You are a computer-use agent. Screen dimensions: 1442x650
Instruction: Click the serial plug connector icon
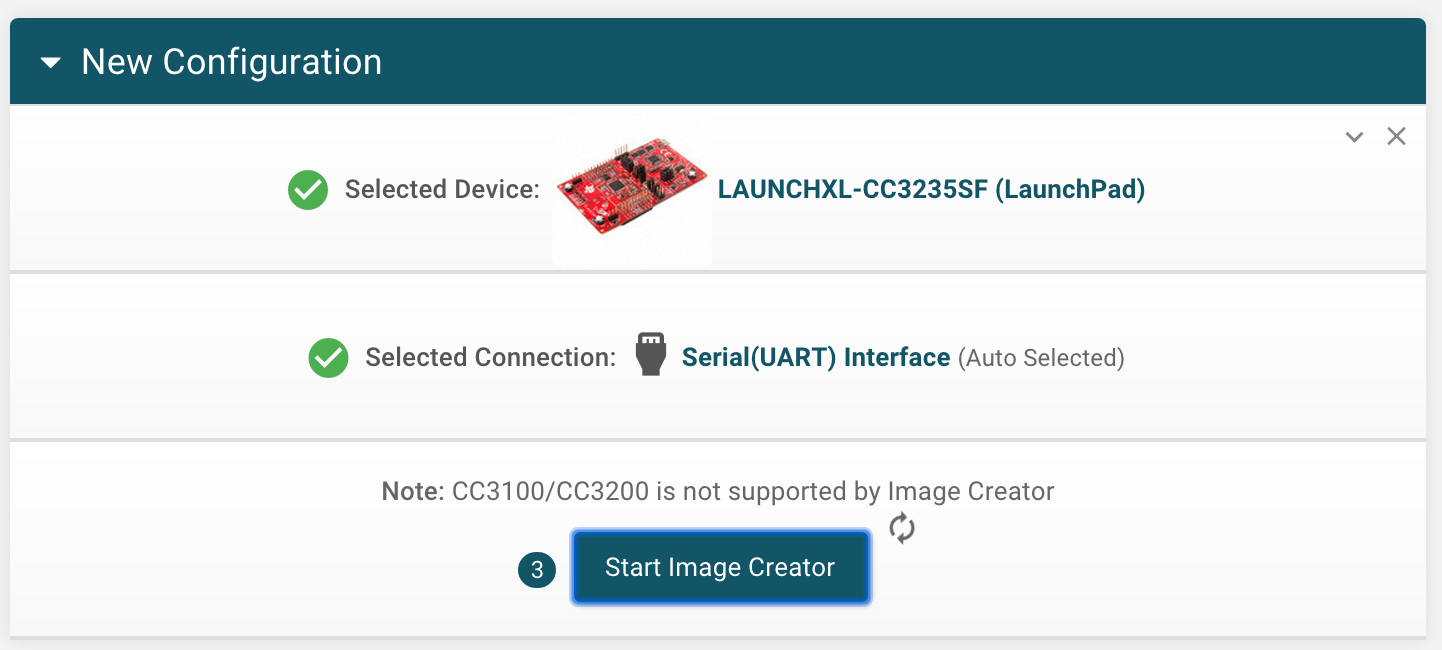650,355
